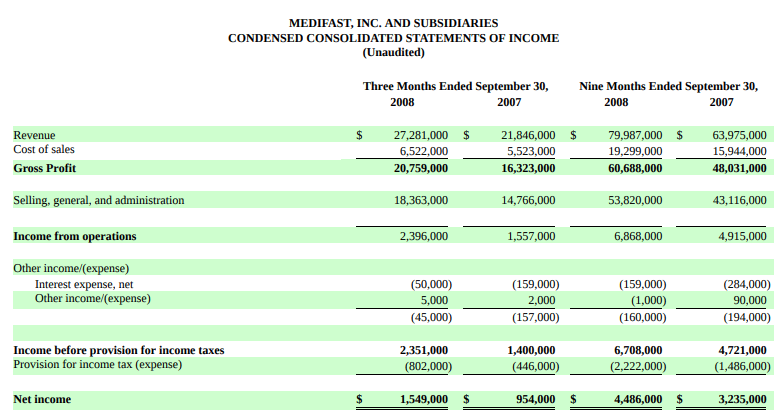Click 'Nine Months Ended September 30,' column header
Image resolution: width=782 pixels, height=418 pixels.
(668, 86)
